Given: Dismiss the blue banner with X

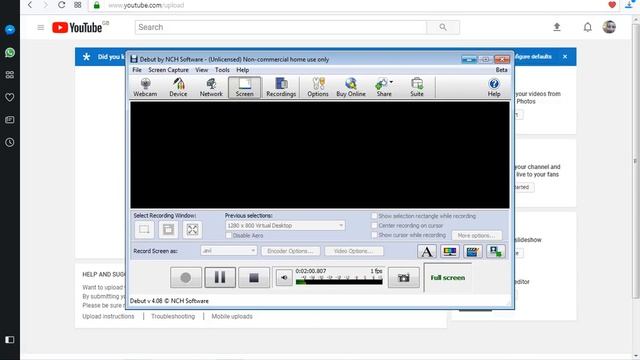Looking at the screenshot, I should pos(565,56).
